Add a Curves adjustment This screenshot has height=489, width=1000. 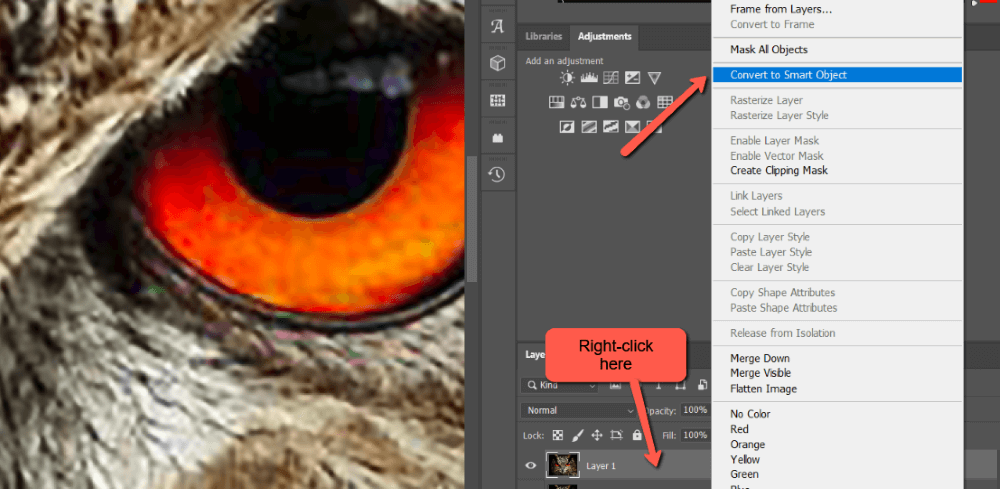[x=610, y=78]
